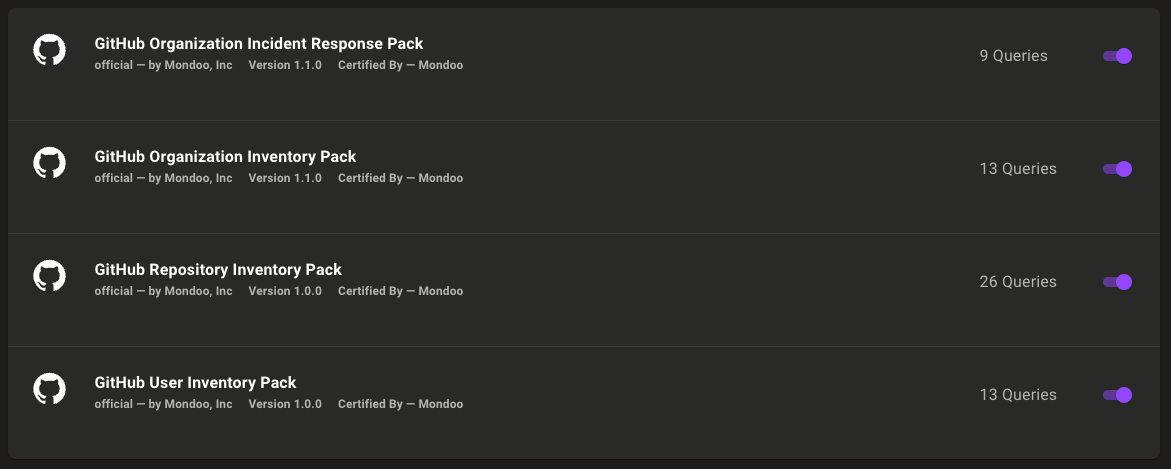Image resolution: width=1171 pixels, height=469 pixels.
Task: Click Version 1.1.0 under Incident Response Pack
Action: (285, 65)
